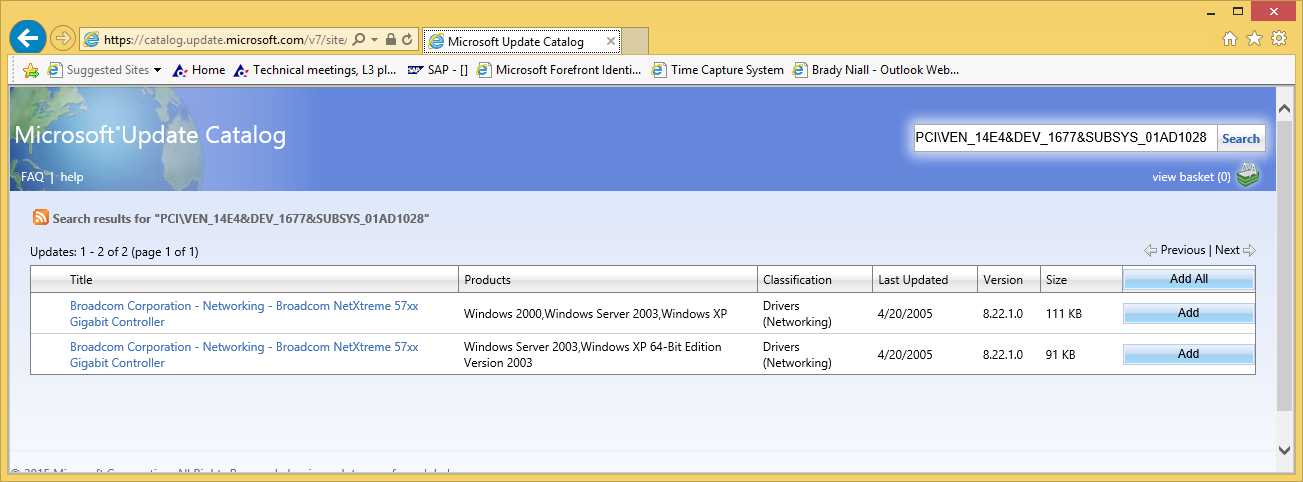Open the SAP bookmark
Screen dimensions: 1303x482
438,70
